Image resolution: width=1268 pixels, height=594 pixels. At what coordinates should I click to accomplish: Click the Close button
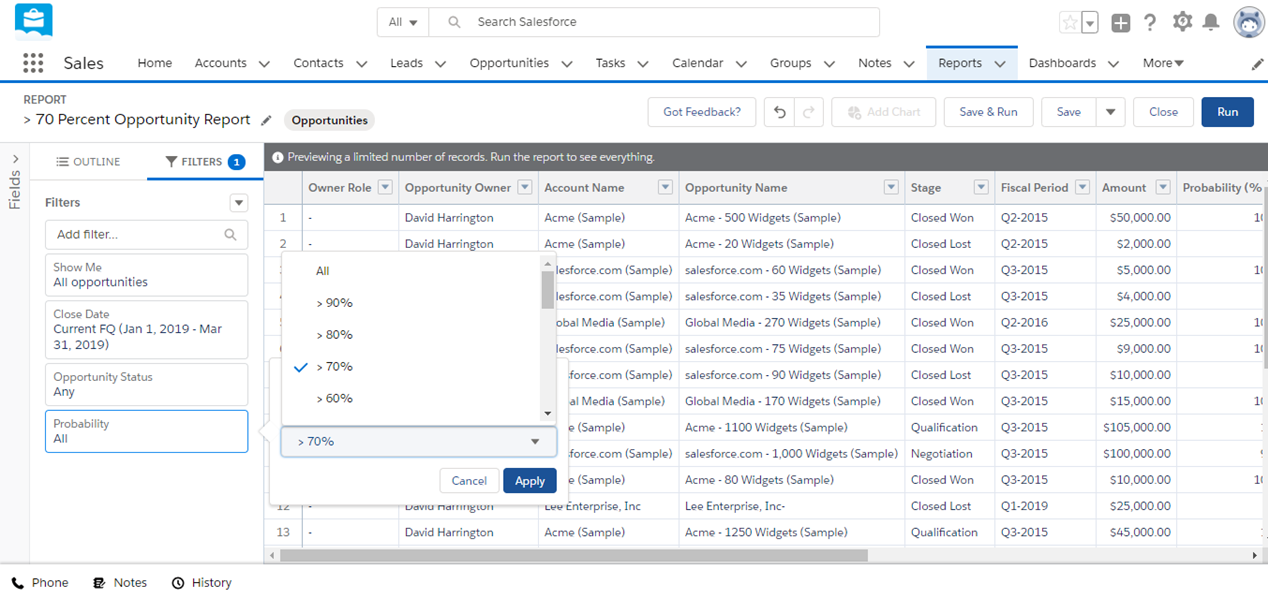click(x=1163, y=112)
